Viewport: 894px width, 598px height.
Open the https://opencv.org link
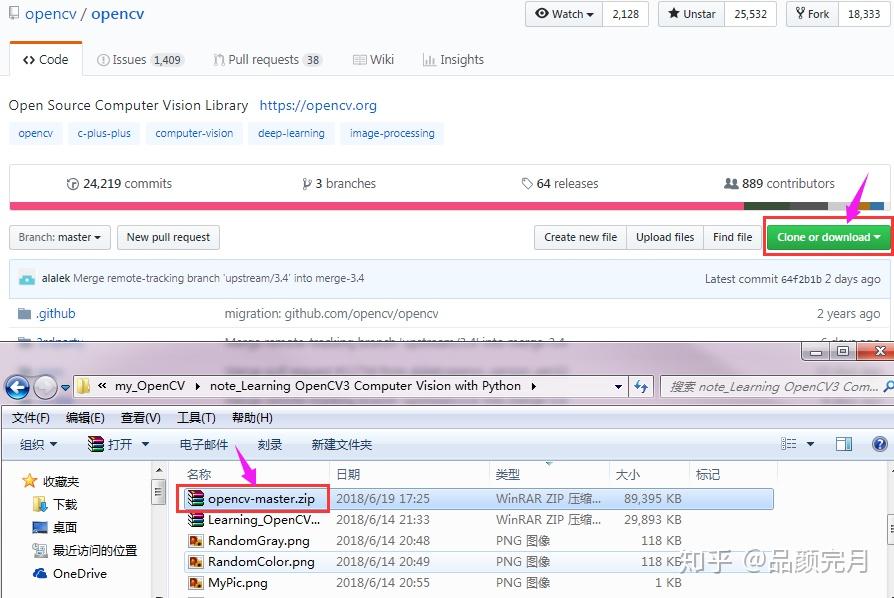pos(318,105)
